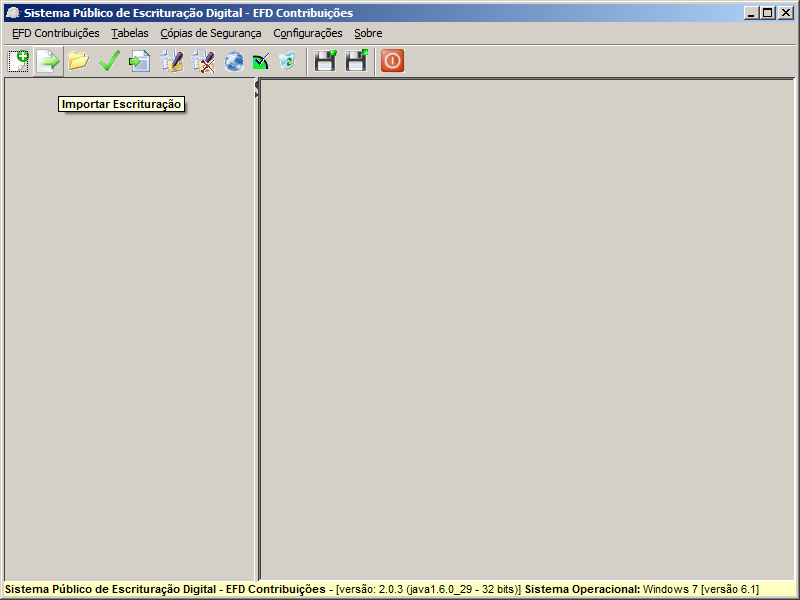This screenshot has height=600, width=800.
Task: Close the EFD Contribuições window
Action: 785,13
